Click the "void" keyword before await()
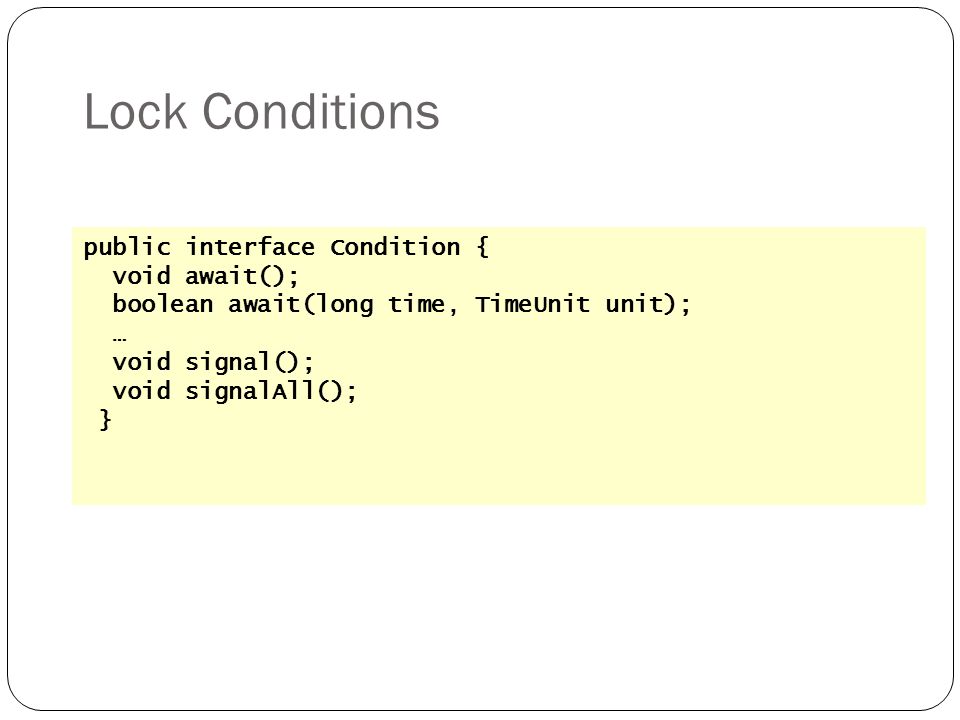 pos(141,276)
